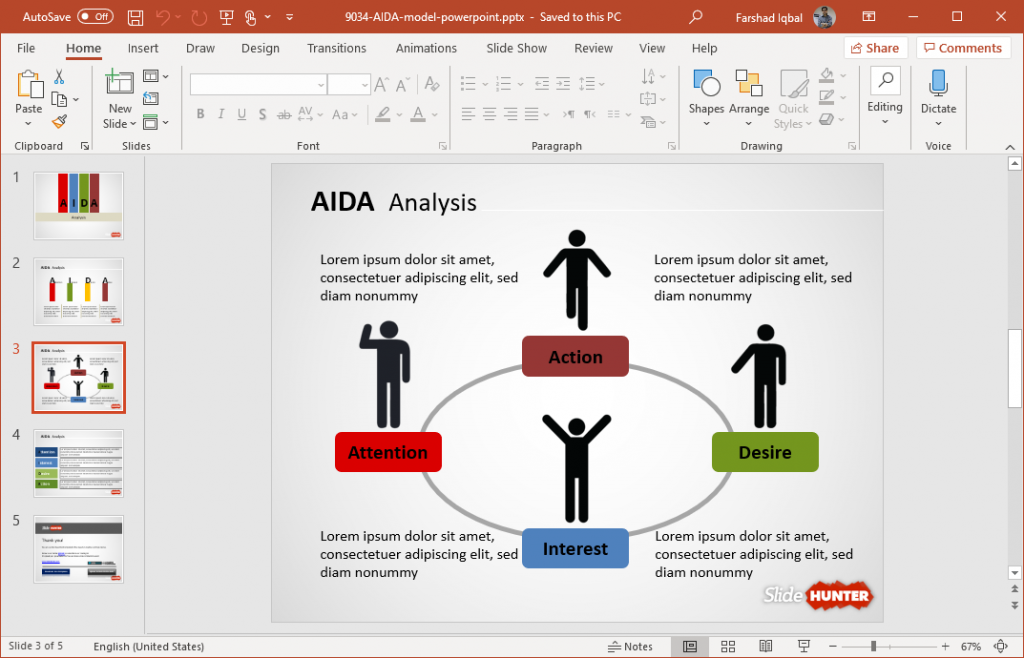Toggle bold text formatting
Viewport: 1024px width, 658px height.
click(x=200, y=116)
